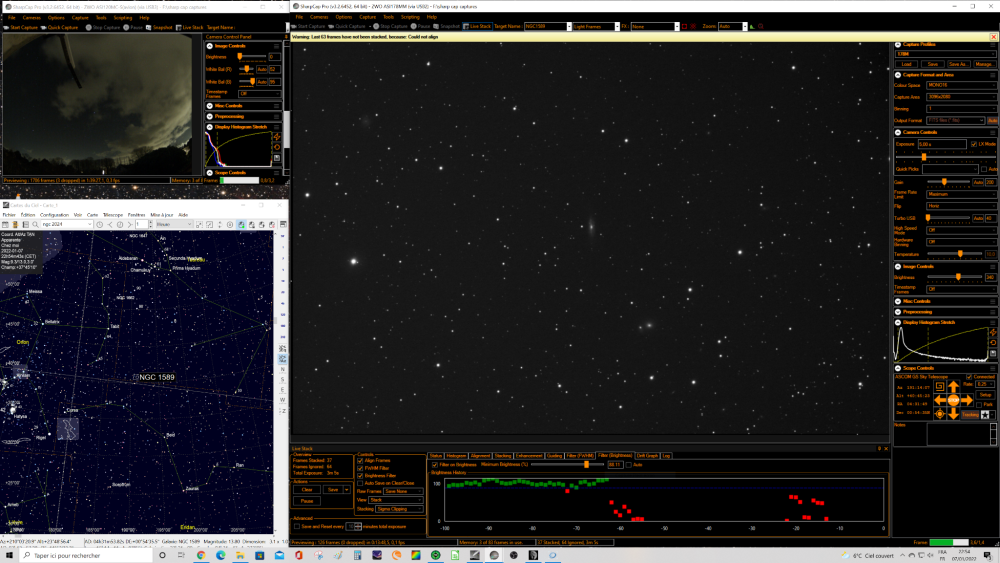Click the scope move up arrow
The image size is (1000, 563).
coord(953,387)
